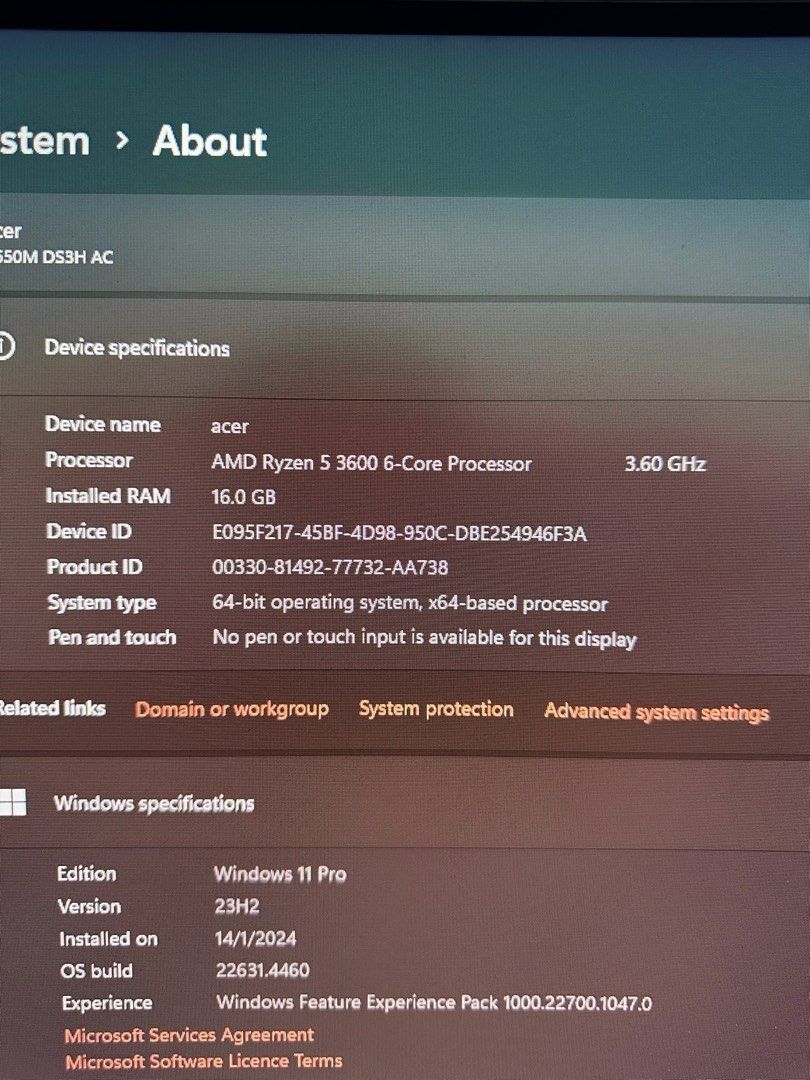Open Microsoft Software Licence Terms link
This screenshot has width=810, height=1080.
pyautogui.click(x=203, y=1061)
